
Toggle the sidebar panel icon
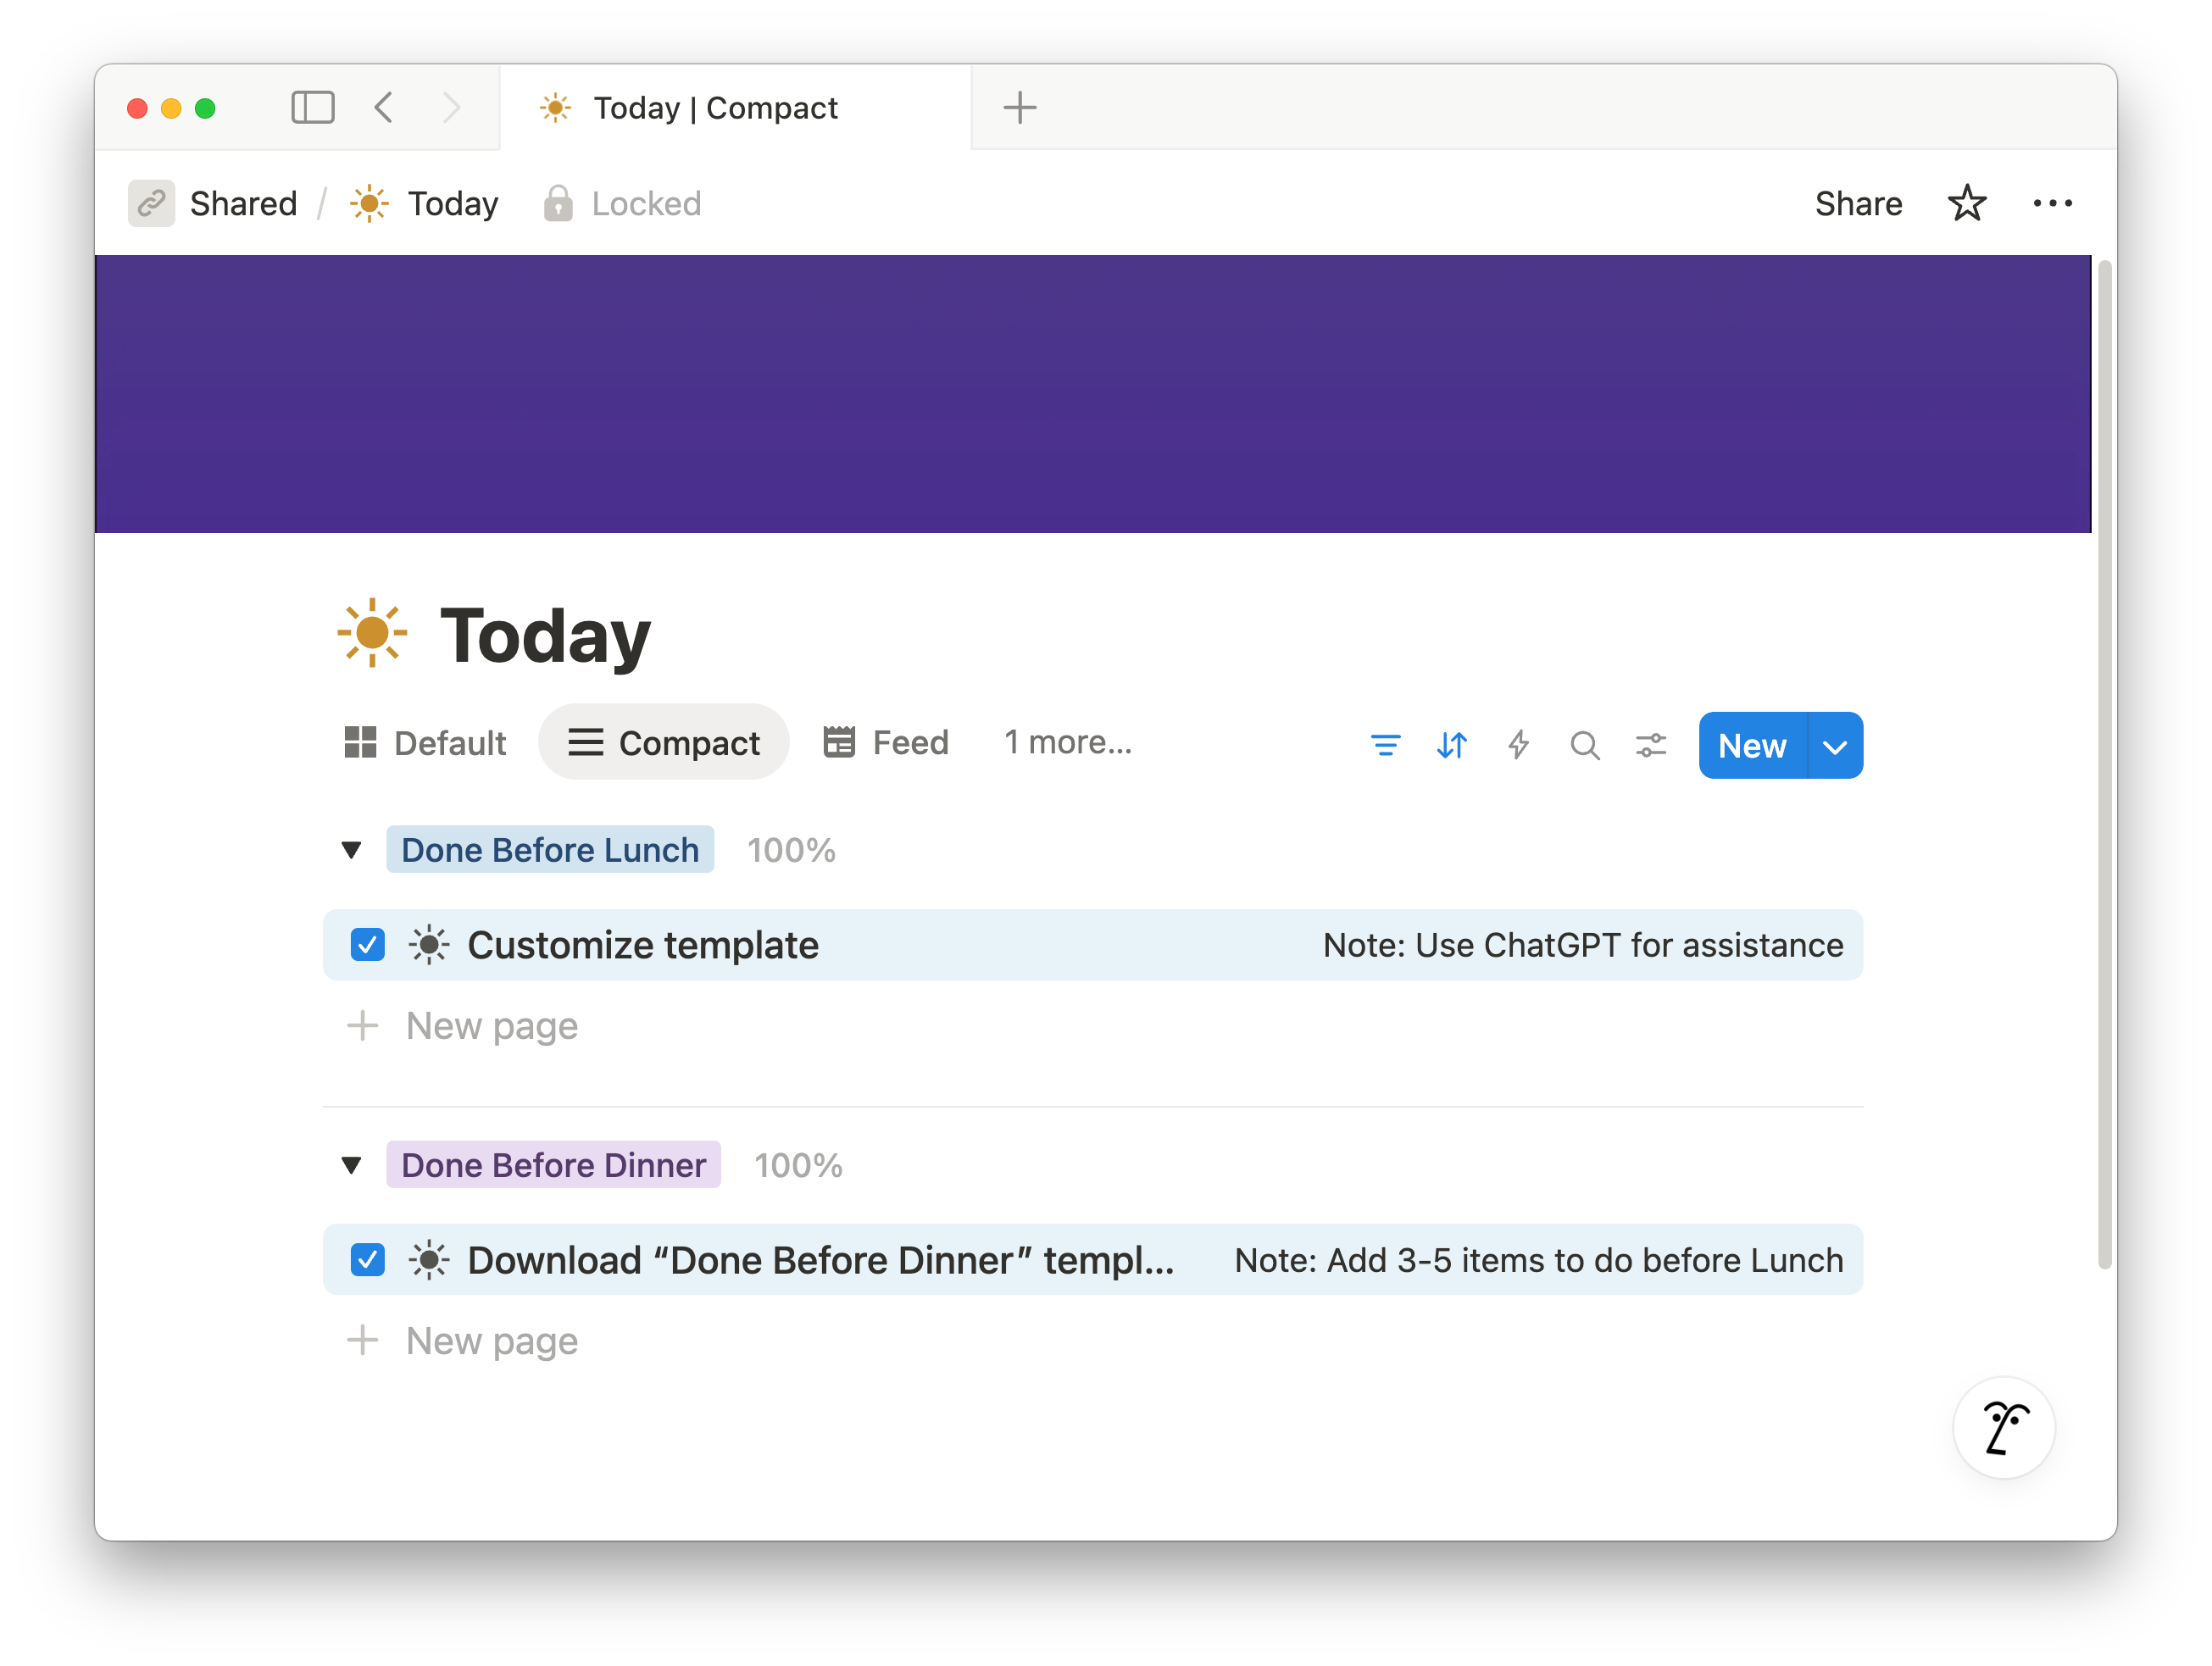pos(312,107)
